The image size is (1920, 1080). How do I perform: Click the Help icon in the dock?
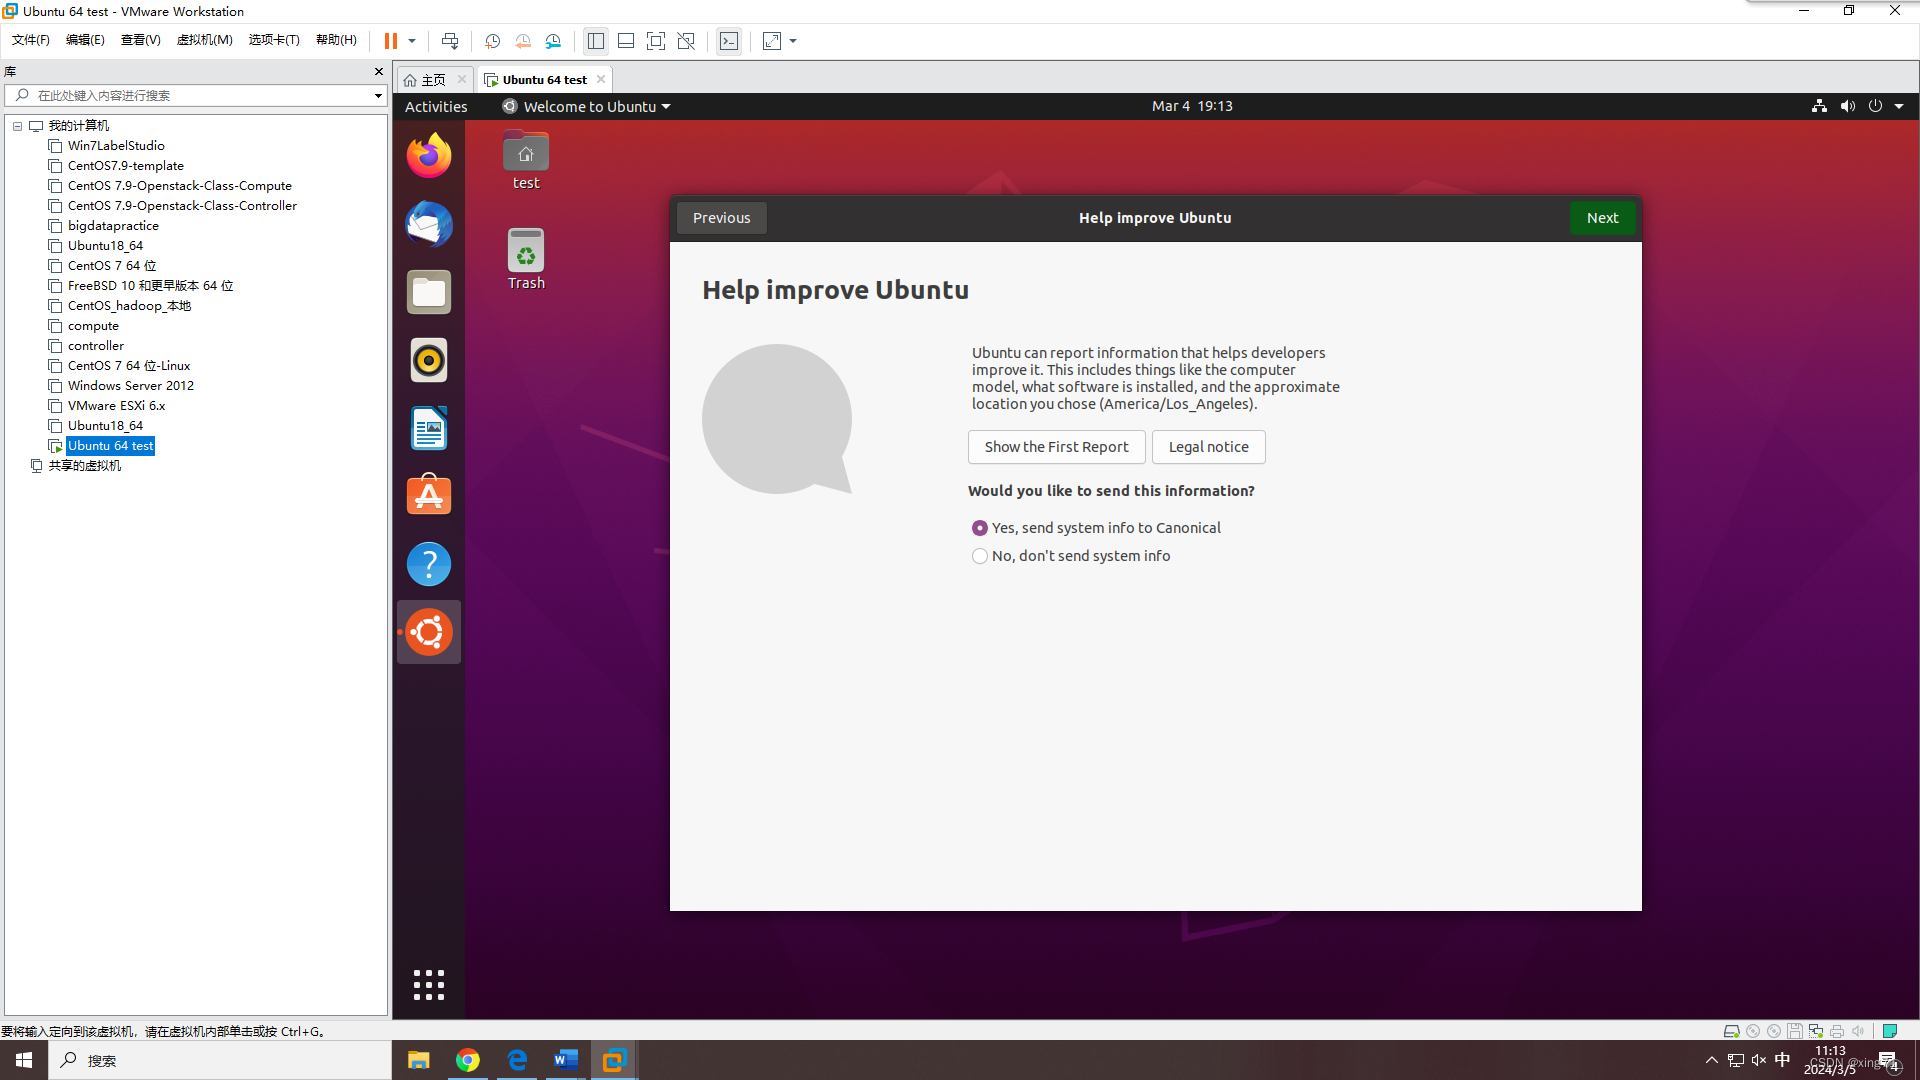428,563
